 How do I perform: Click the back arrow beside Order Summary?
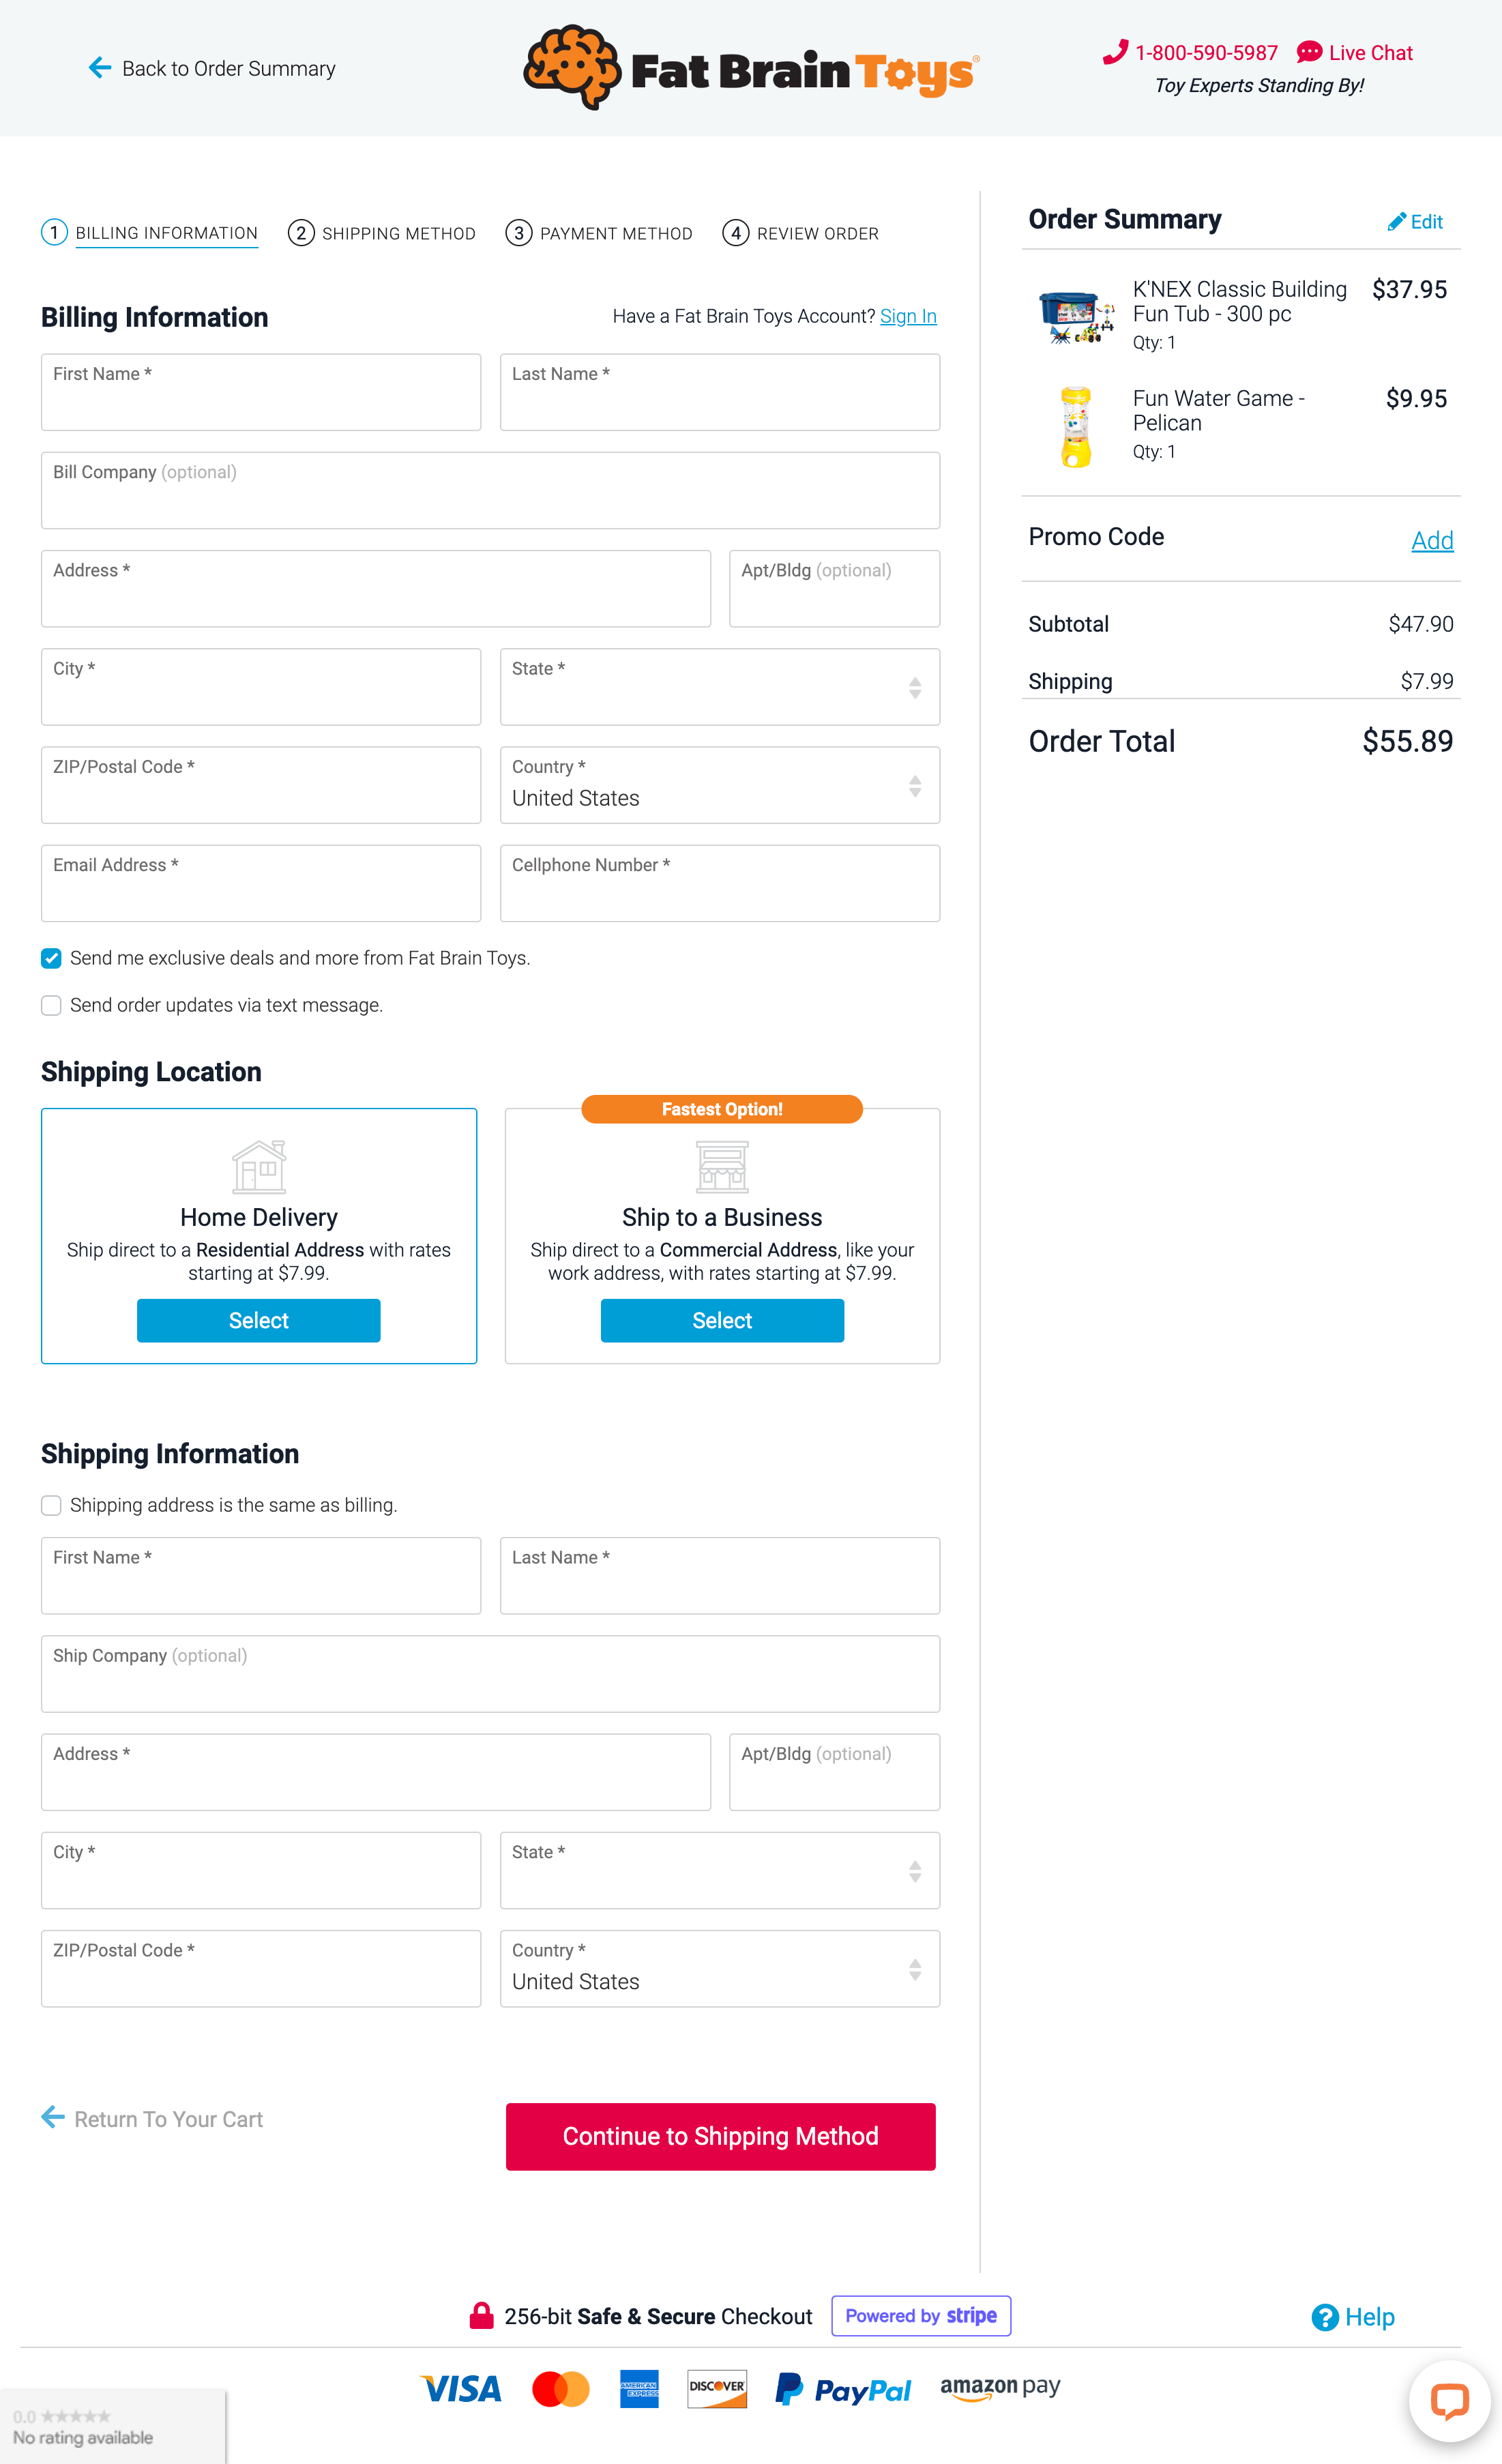[x=99, y=68]
